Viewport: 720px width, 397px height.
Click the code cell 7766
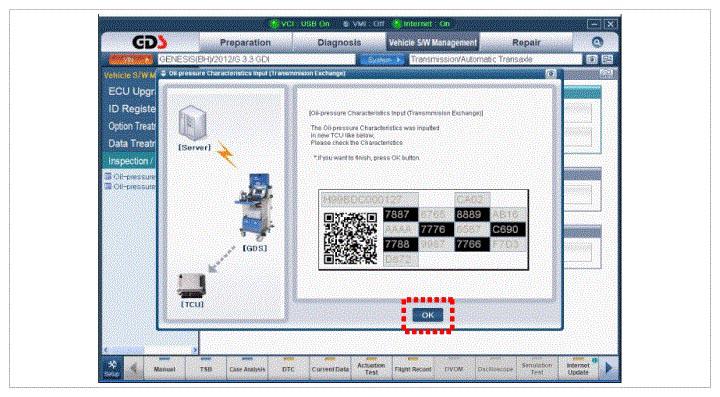click(472, 244)
